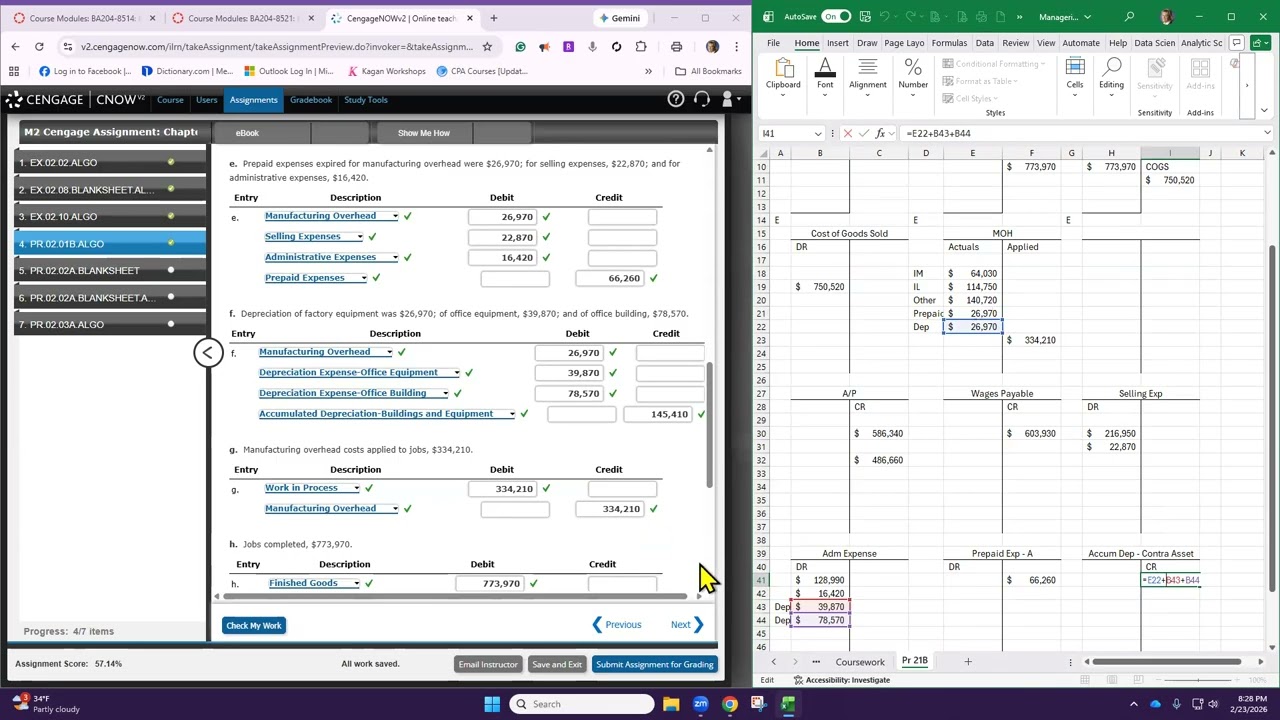The image size is (1280, 720).
Task: Click Show Me How button
Action: point(424,133)
